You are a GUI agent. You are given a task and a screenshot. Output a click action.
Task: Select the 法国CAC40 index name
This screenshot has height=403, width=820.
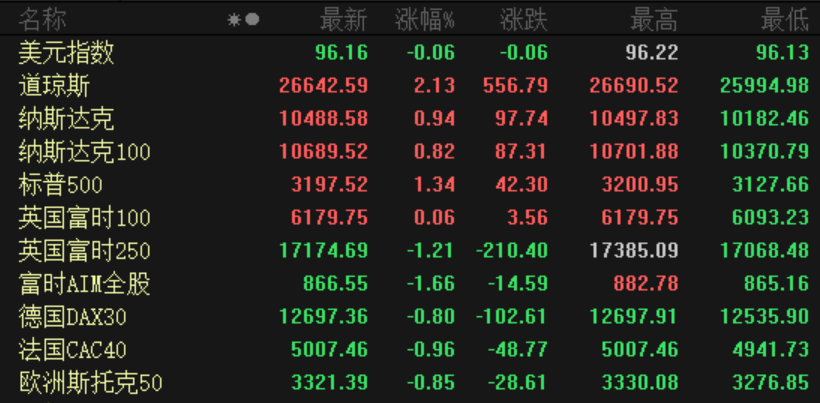73,350
